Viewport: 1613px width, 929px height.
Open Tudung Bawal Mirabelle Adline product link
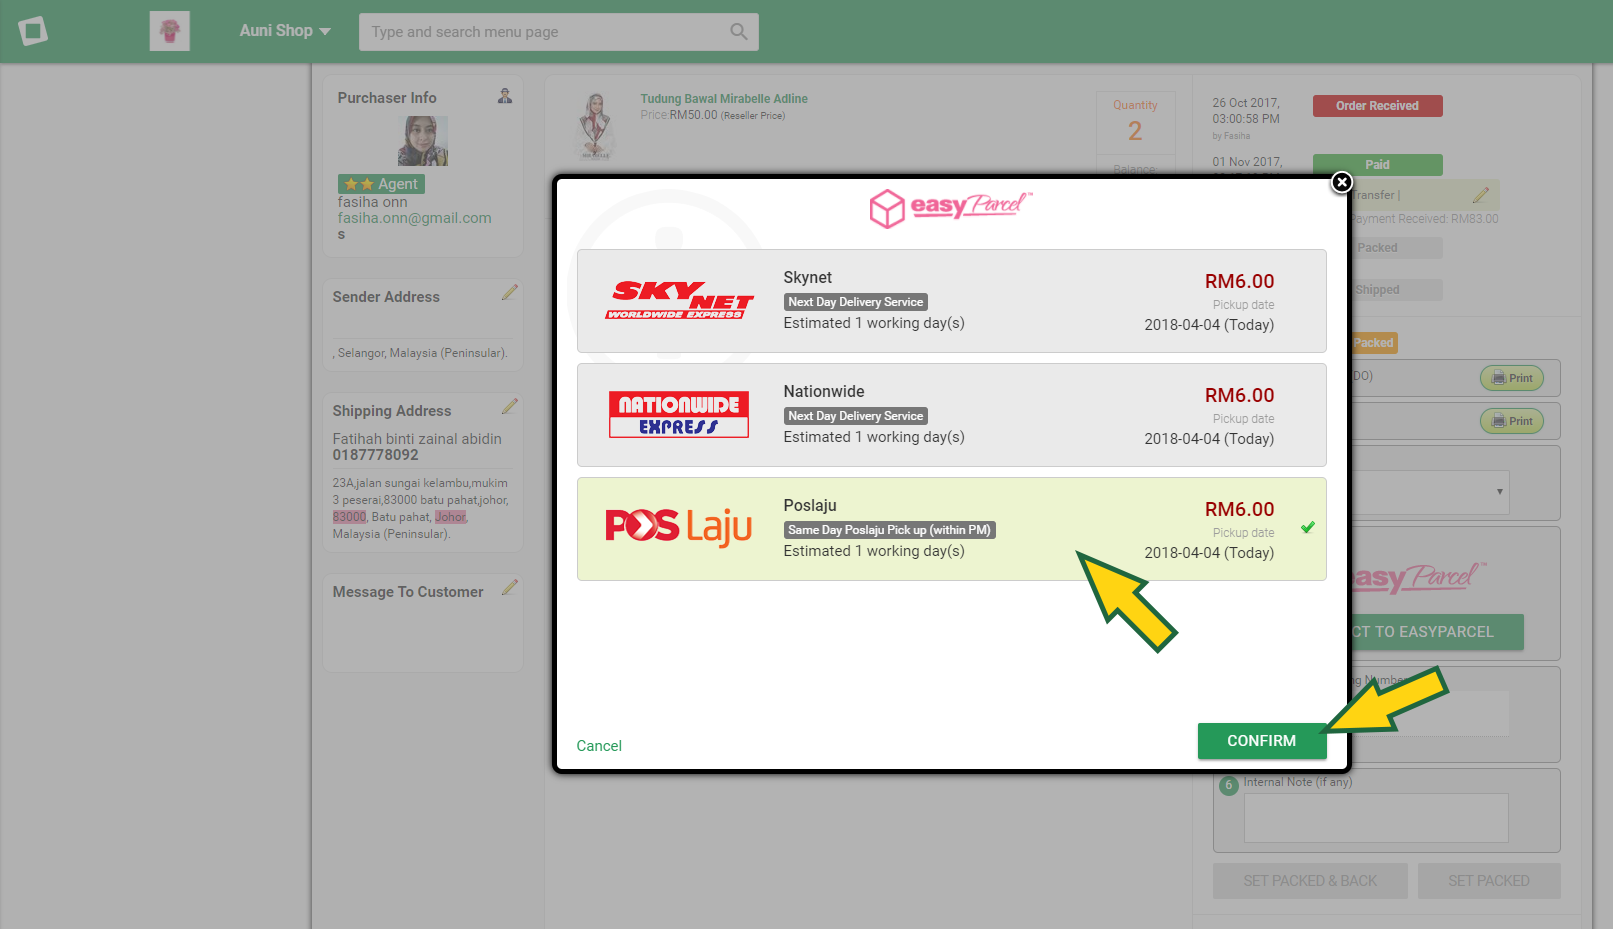724,99
